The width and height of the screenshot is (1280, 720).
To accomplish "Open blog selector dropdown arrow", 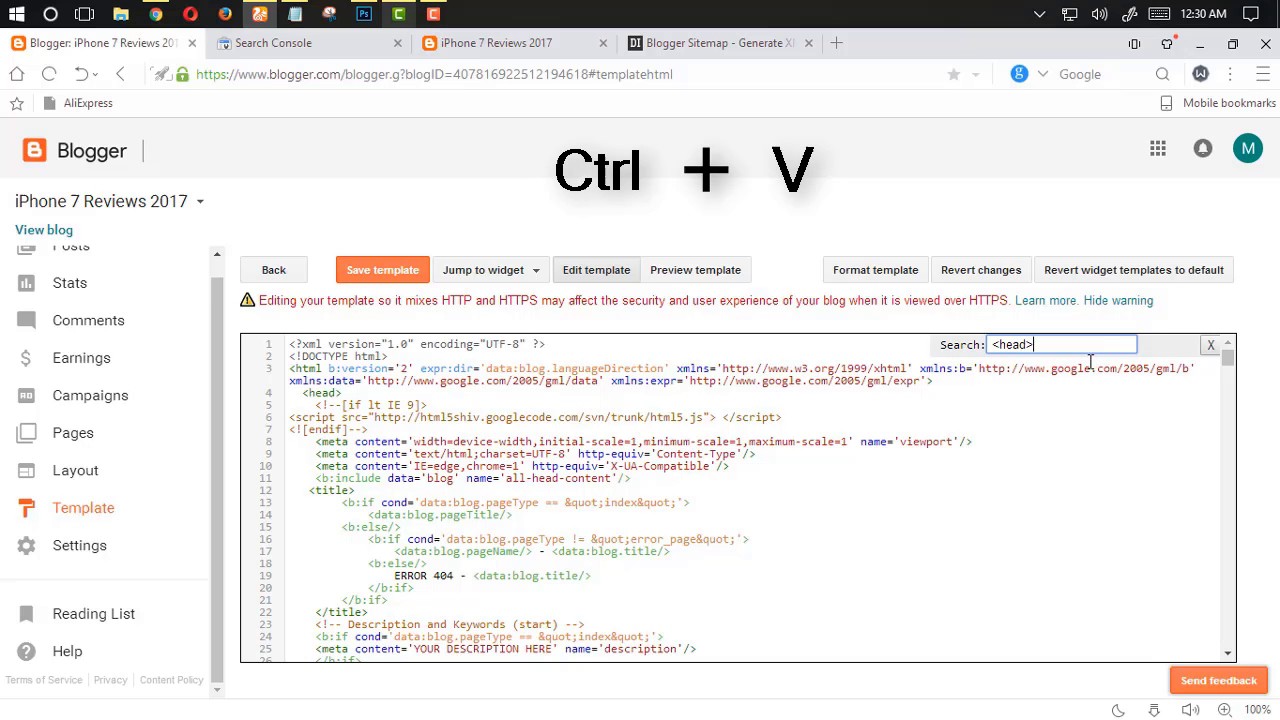I will (x=200, y=202).
